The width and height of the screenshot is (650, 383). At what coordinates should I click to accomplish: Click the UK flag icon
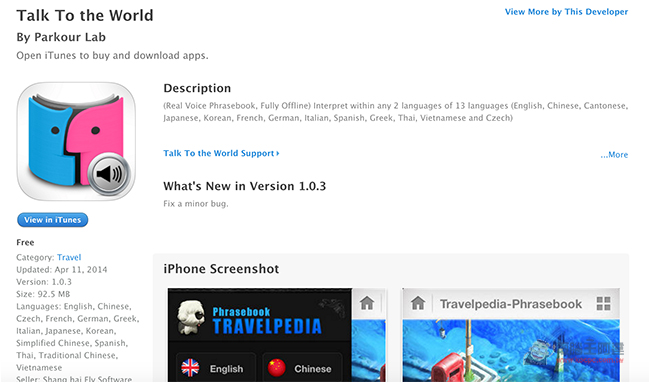tap(190, 368)
